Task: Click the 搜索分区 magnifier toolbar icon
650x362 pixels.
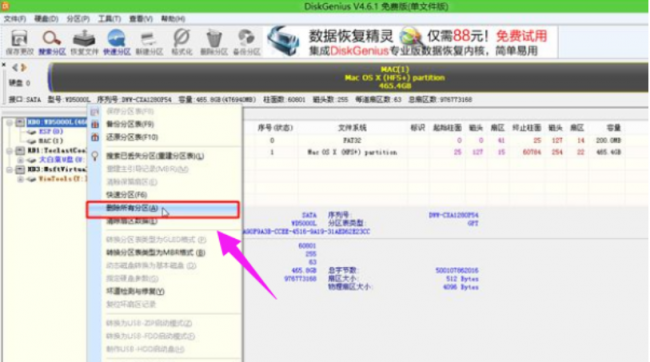Action: click(51, 39)
